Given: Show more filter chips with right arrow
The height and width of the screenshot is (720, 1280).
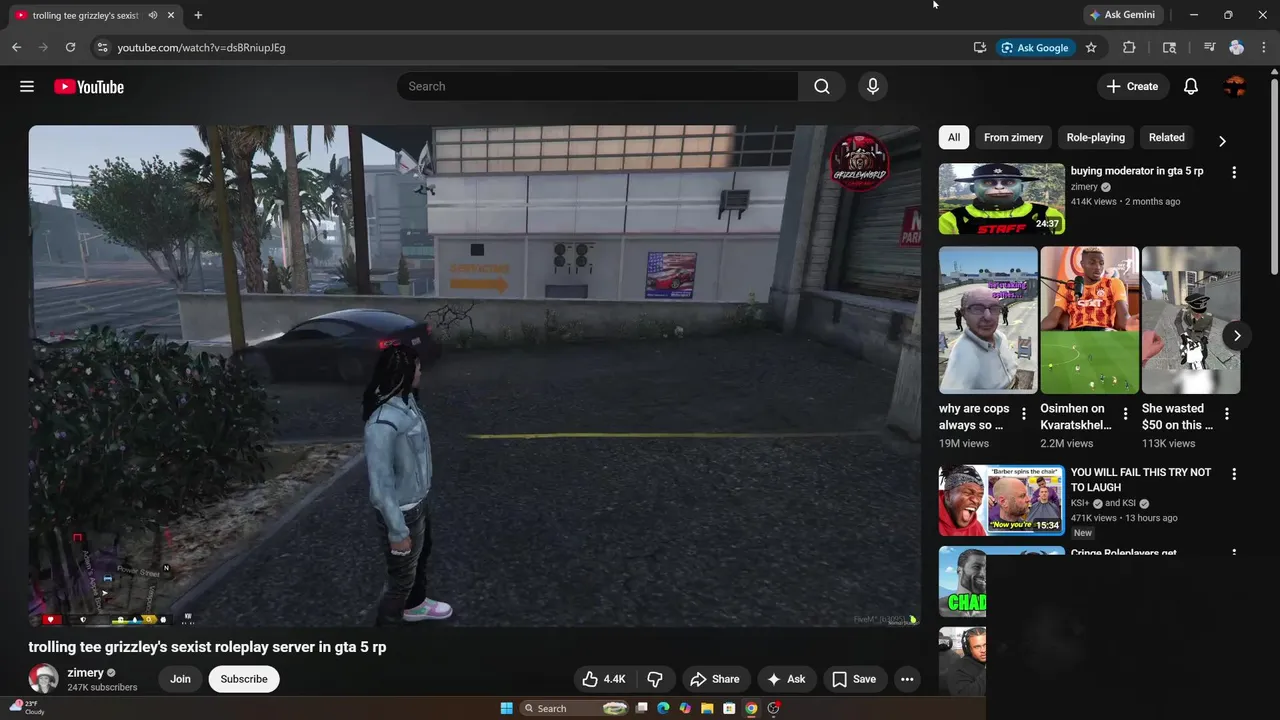Looking at the screenshot, I should (x=1221, y=141).
